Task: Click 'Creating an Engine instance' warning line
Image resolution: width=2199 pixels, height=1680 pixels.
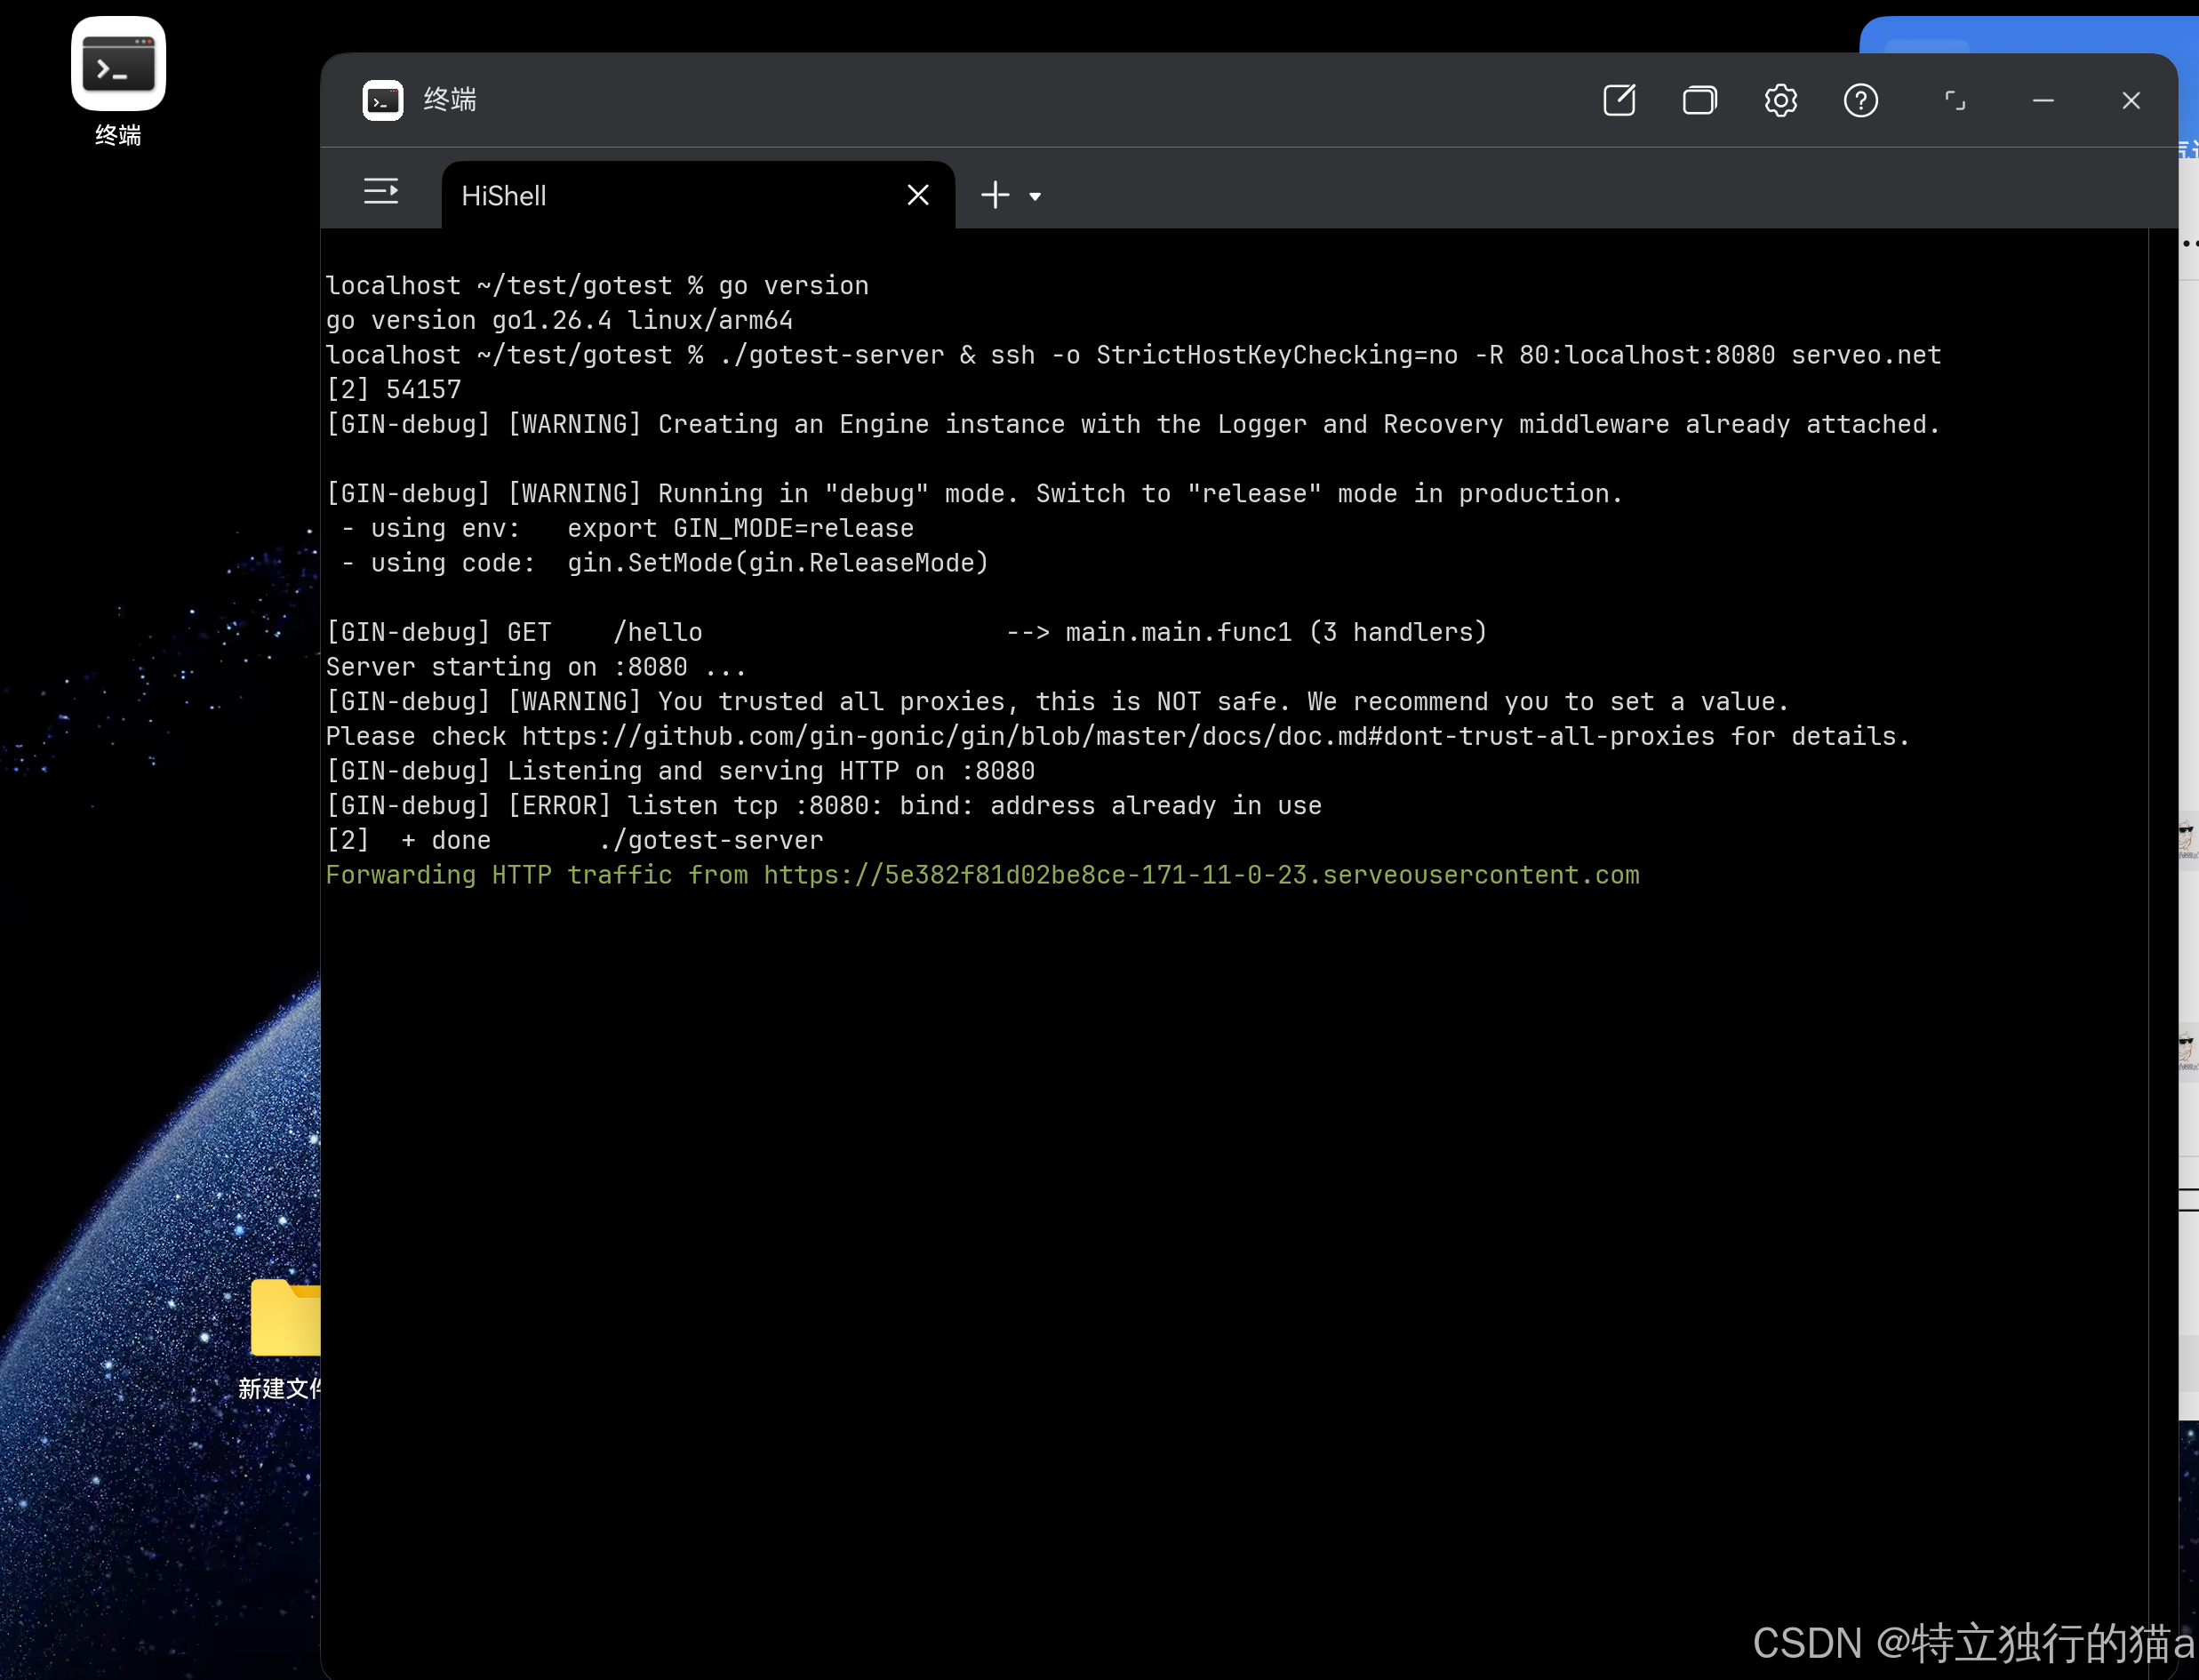Action: [x=1133, y=424]
